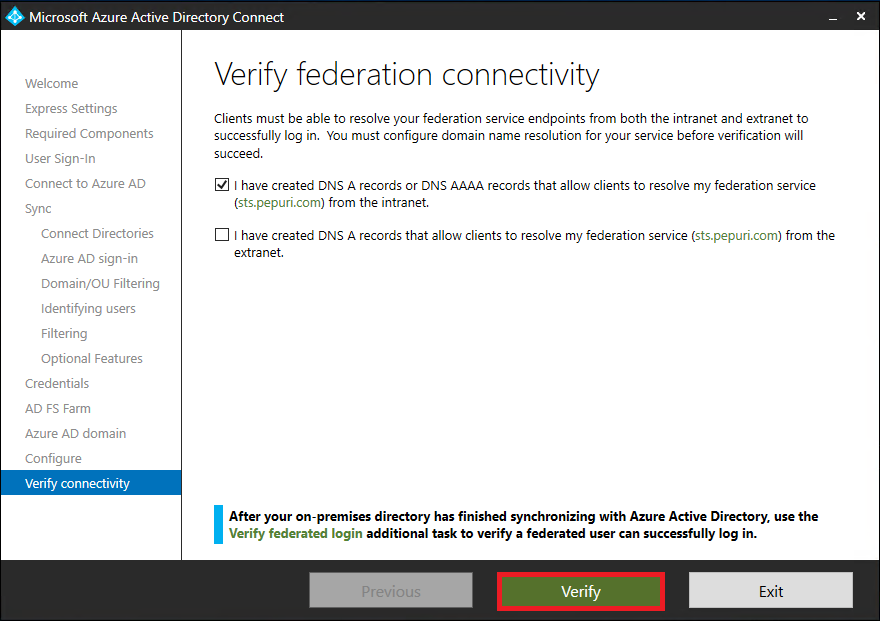Image resolution: width=880 pixels, height=621 pixels.
Task: Open Azure AD sign-in sub-step
Action: (x=89, y=259)
